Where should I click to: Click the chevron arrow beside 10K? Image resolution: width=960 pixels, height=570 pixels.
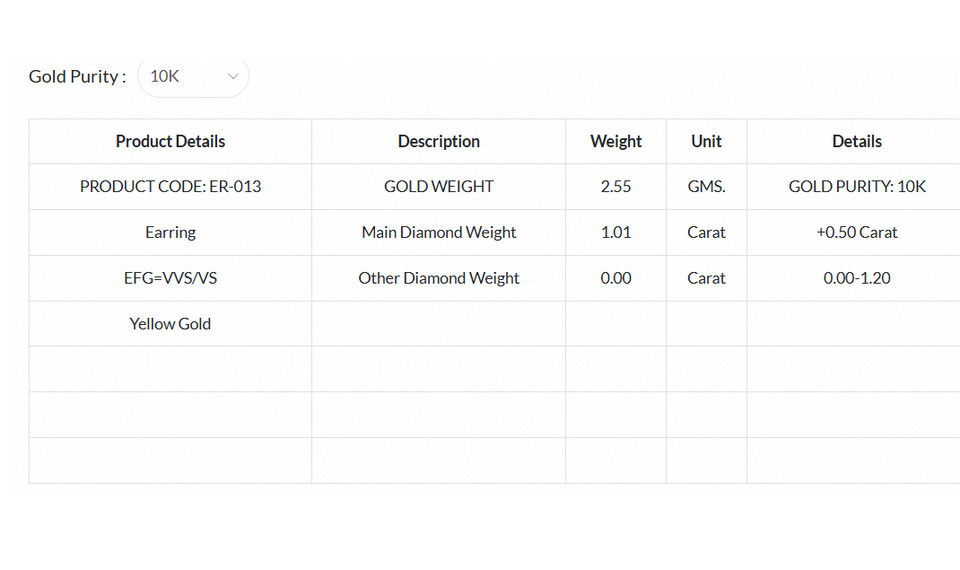point(233,76)
